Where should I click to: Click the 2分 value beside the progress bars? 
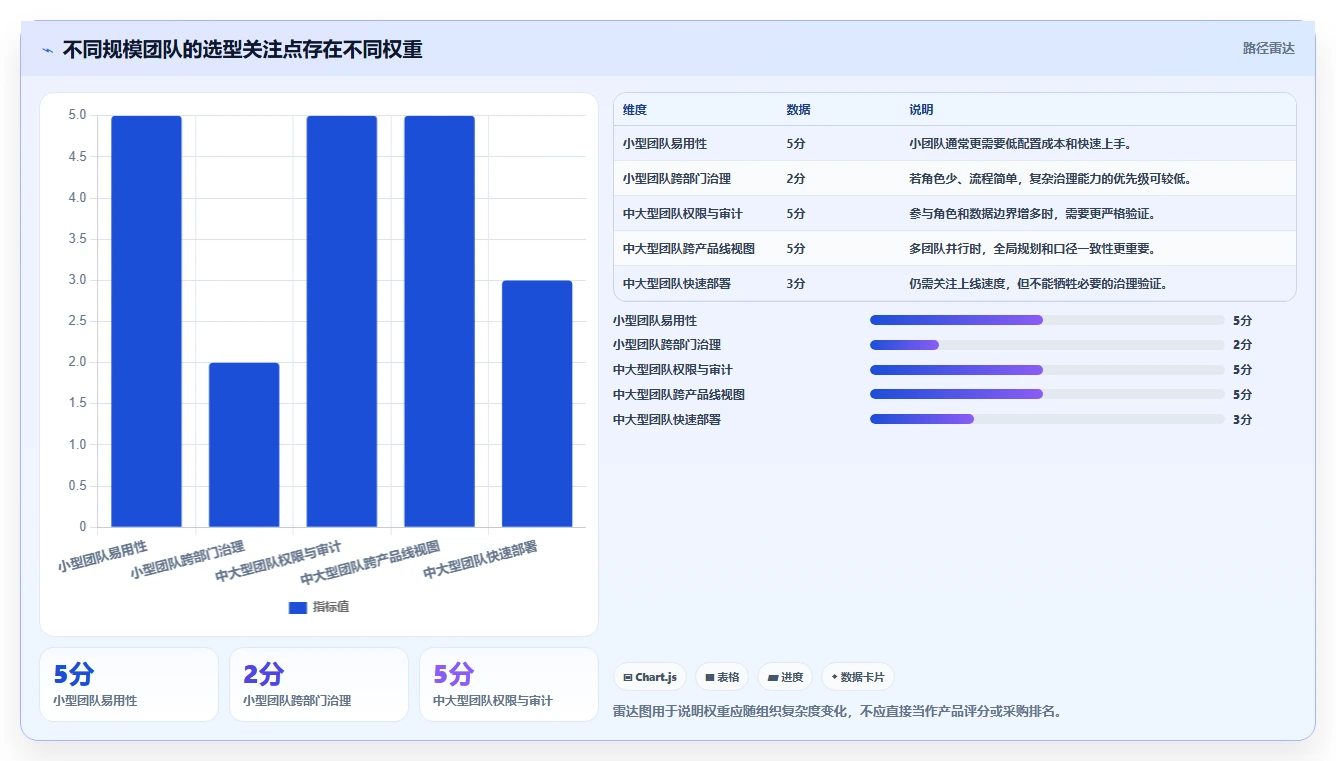(1243, 345)
